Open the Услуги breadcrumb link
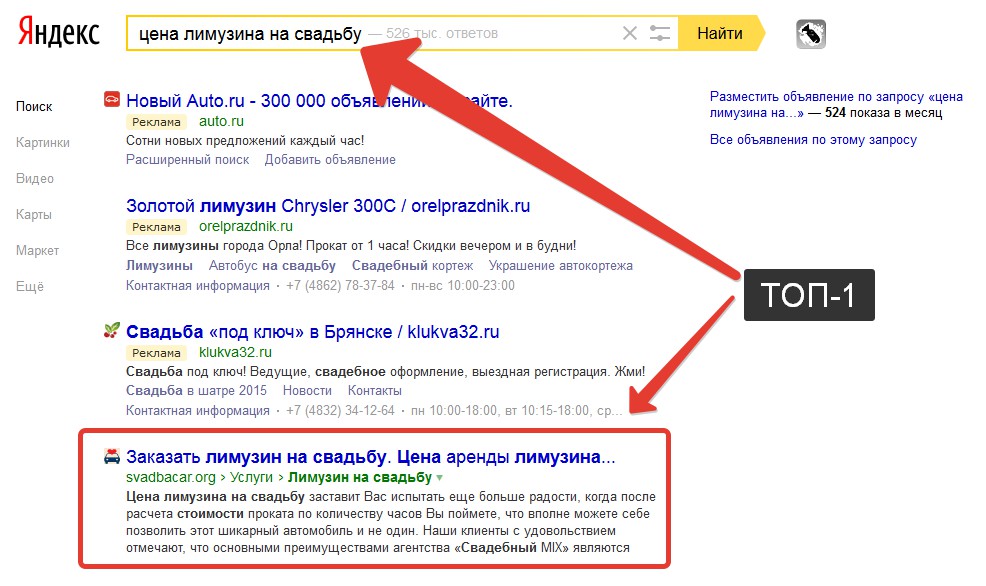 coord(252,477)
